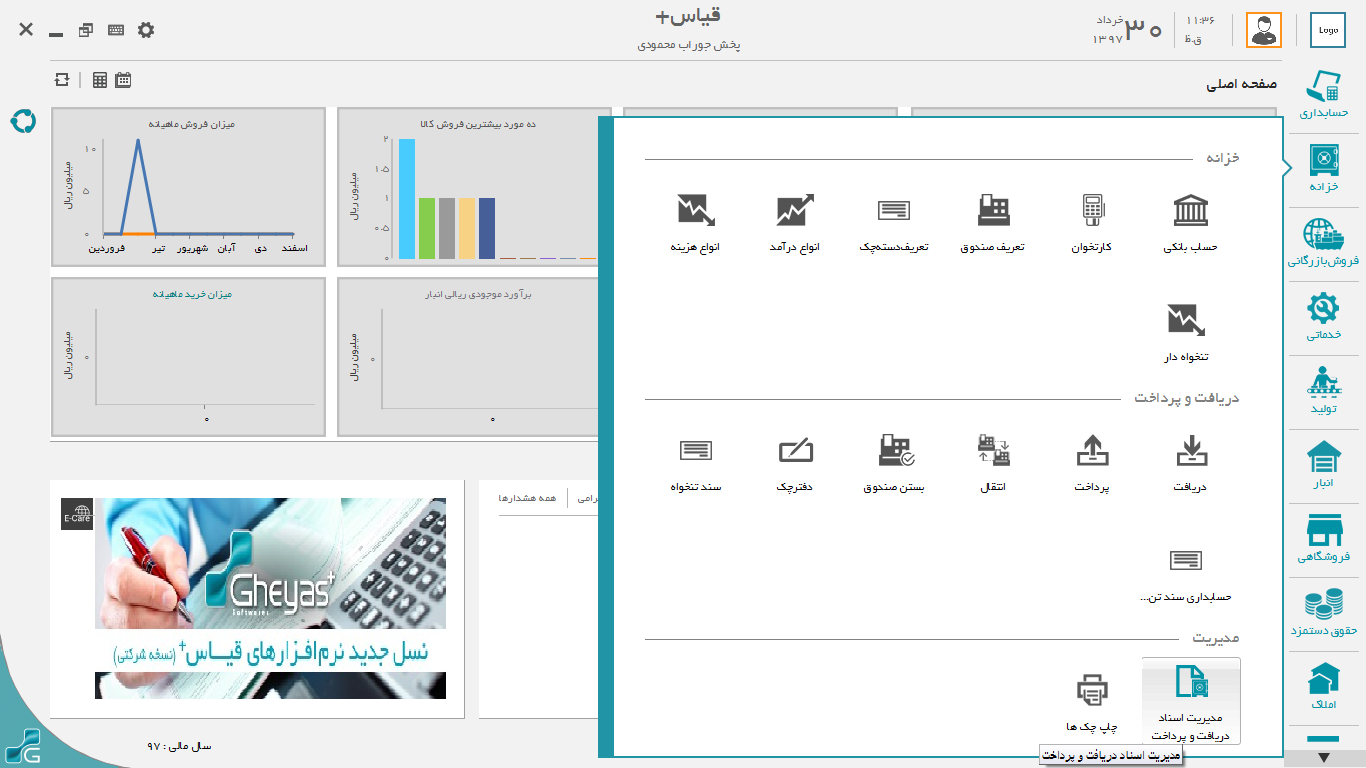Select فروشگاهی module in sidebar
Screen dimensions: 1366x768
coord(1325,540)
